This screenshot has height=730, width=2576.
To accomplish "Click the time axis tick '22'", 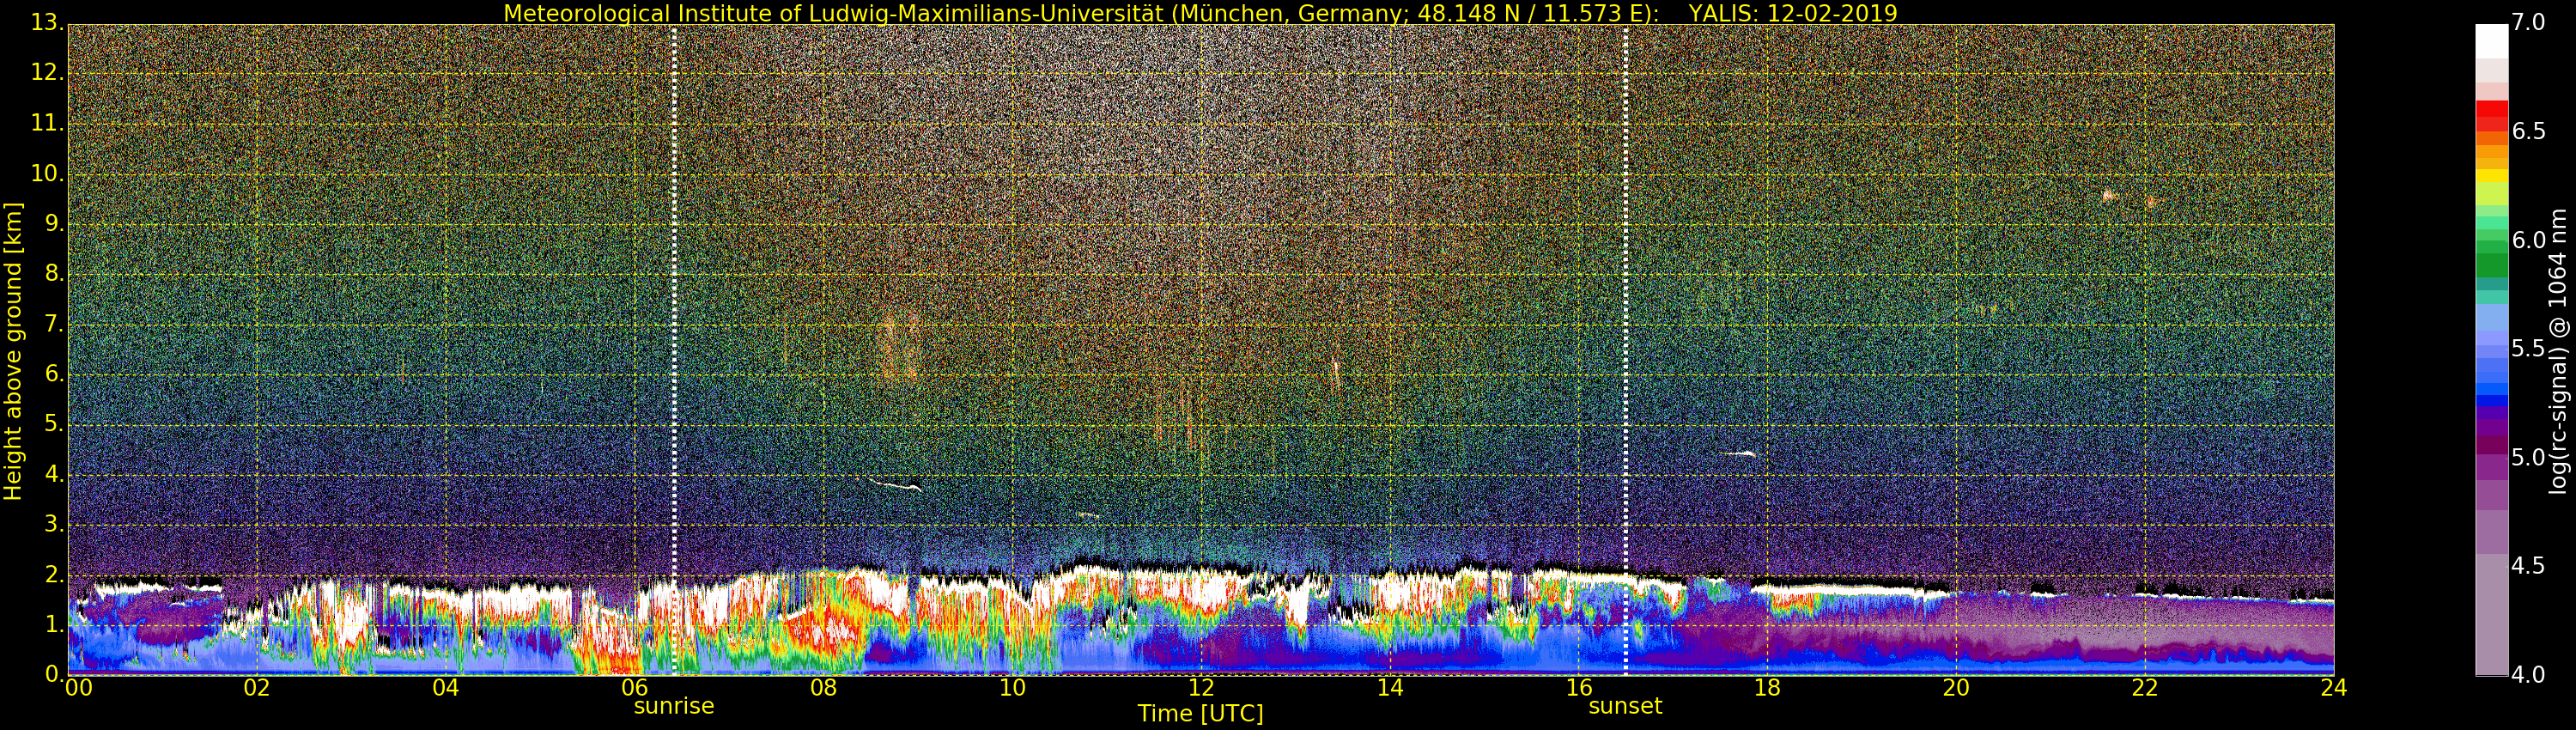I will (2145, 688).
